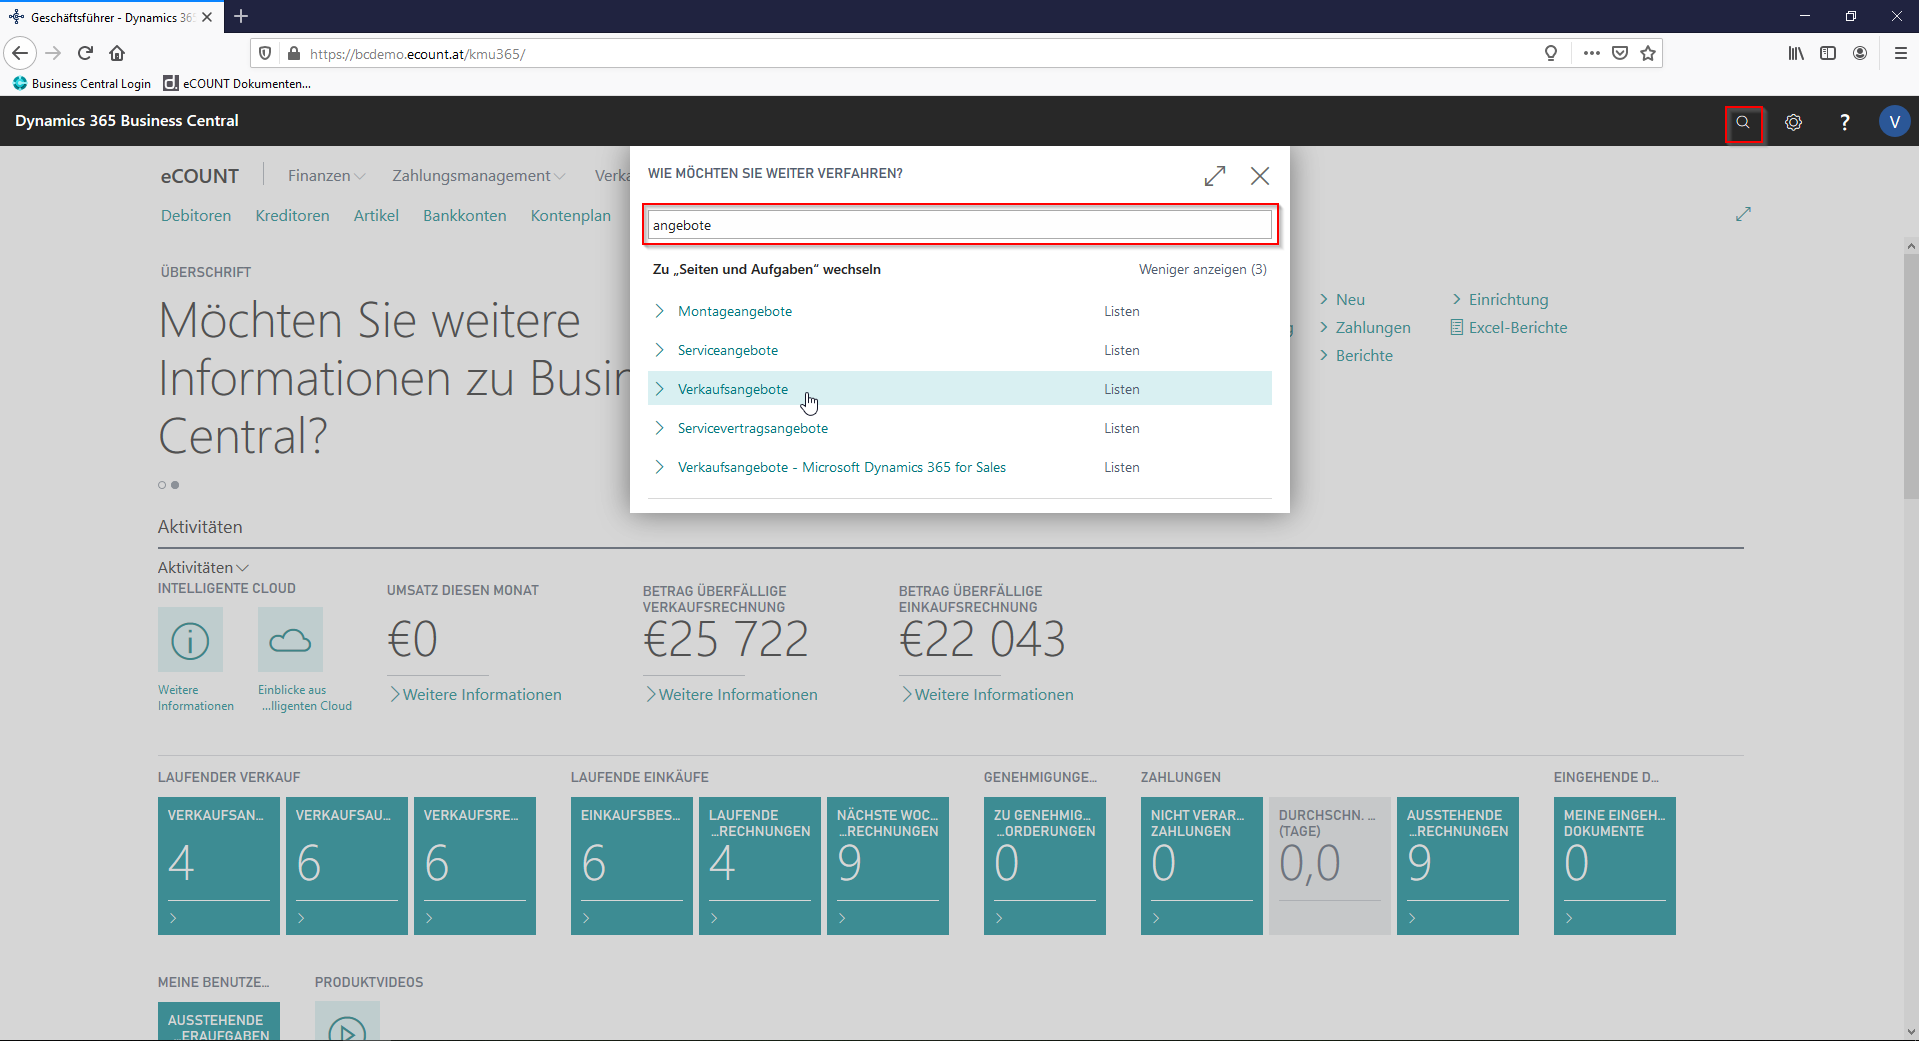
Task: Open Weitere Informationen under Umsatz diesen Monat
Action: [x=475, y=694]
